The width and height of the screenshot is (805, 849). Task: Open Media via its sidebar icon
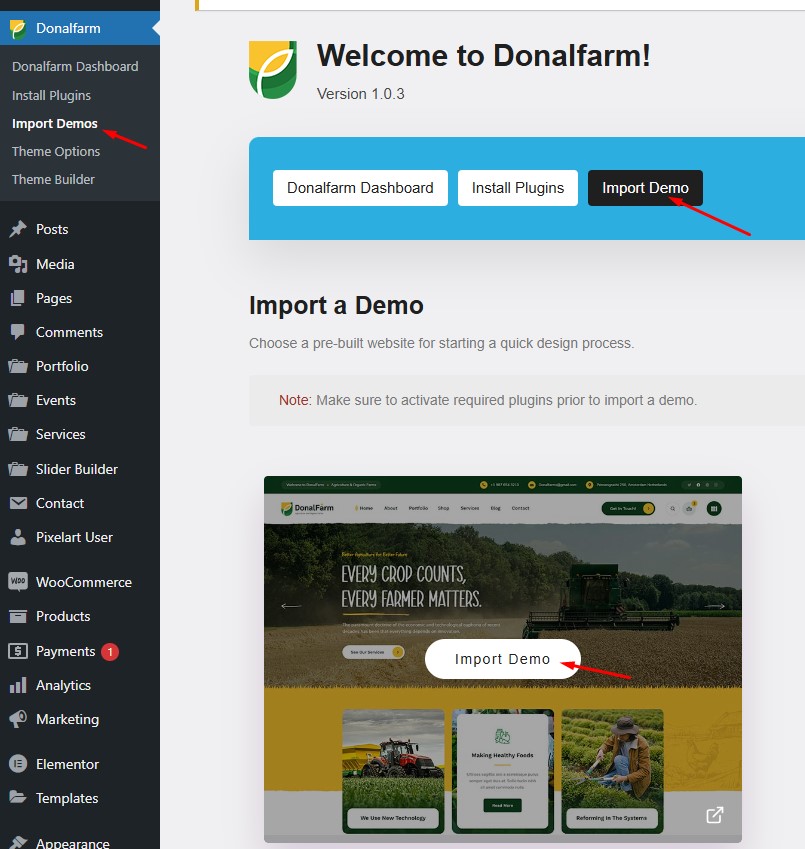tap(18, 264)
